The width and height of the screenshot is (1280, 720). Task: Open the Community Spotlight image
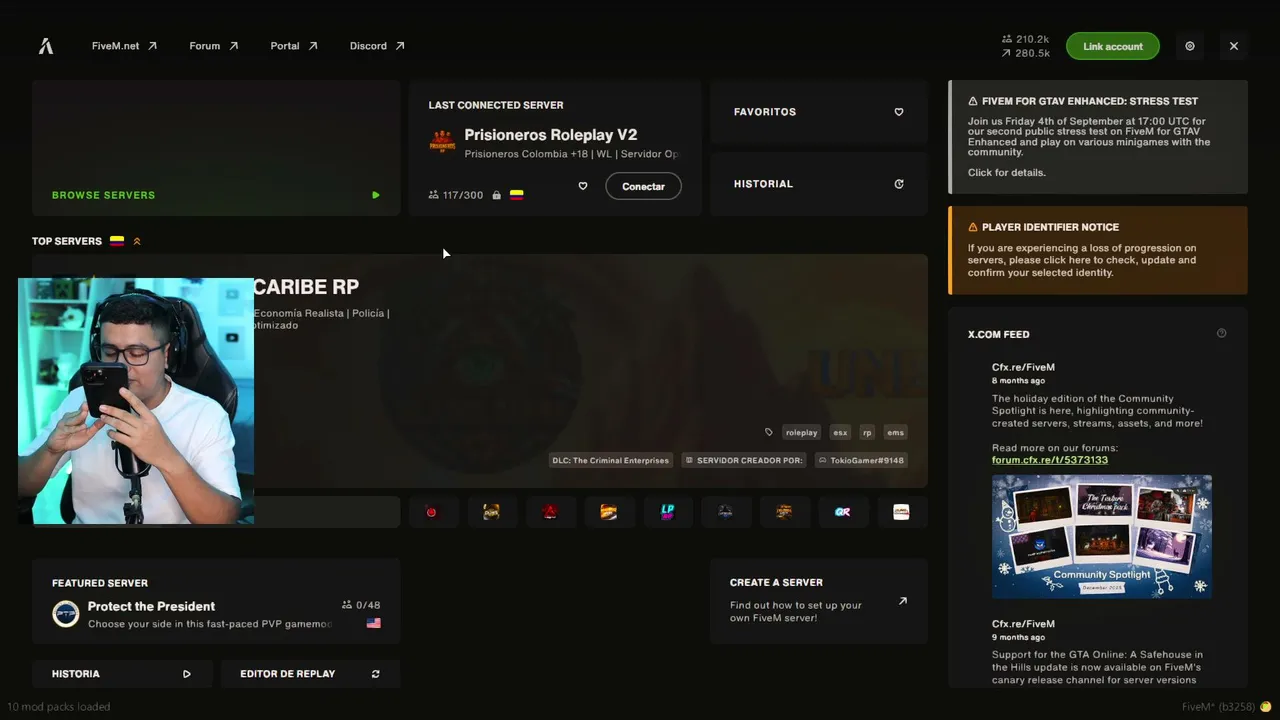pos(1102,537)
